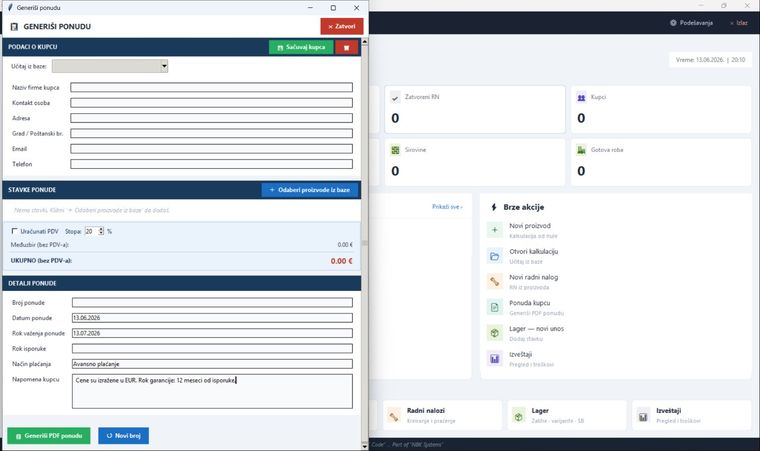Viewport: 760px width, 451px height.
Task: Click Izlaz in the main window header
Action: click(739, 23)
